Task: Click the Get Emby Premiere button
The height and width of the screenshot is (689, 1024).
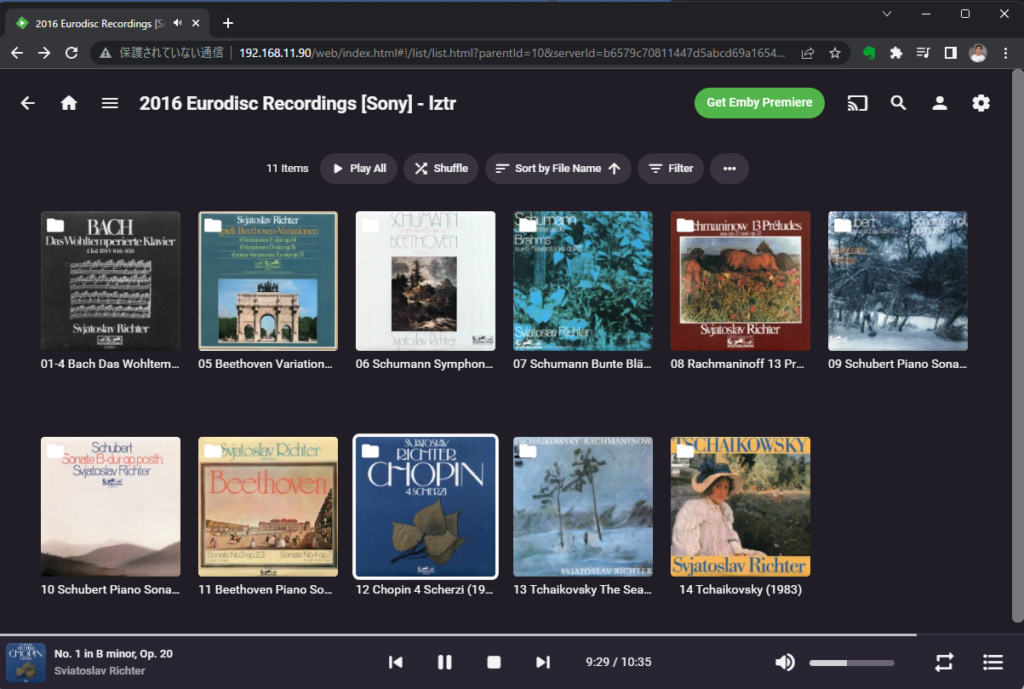Action: (759, 103)
